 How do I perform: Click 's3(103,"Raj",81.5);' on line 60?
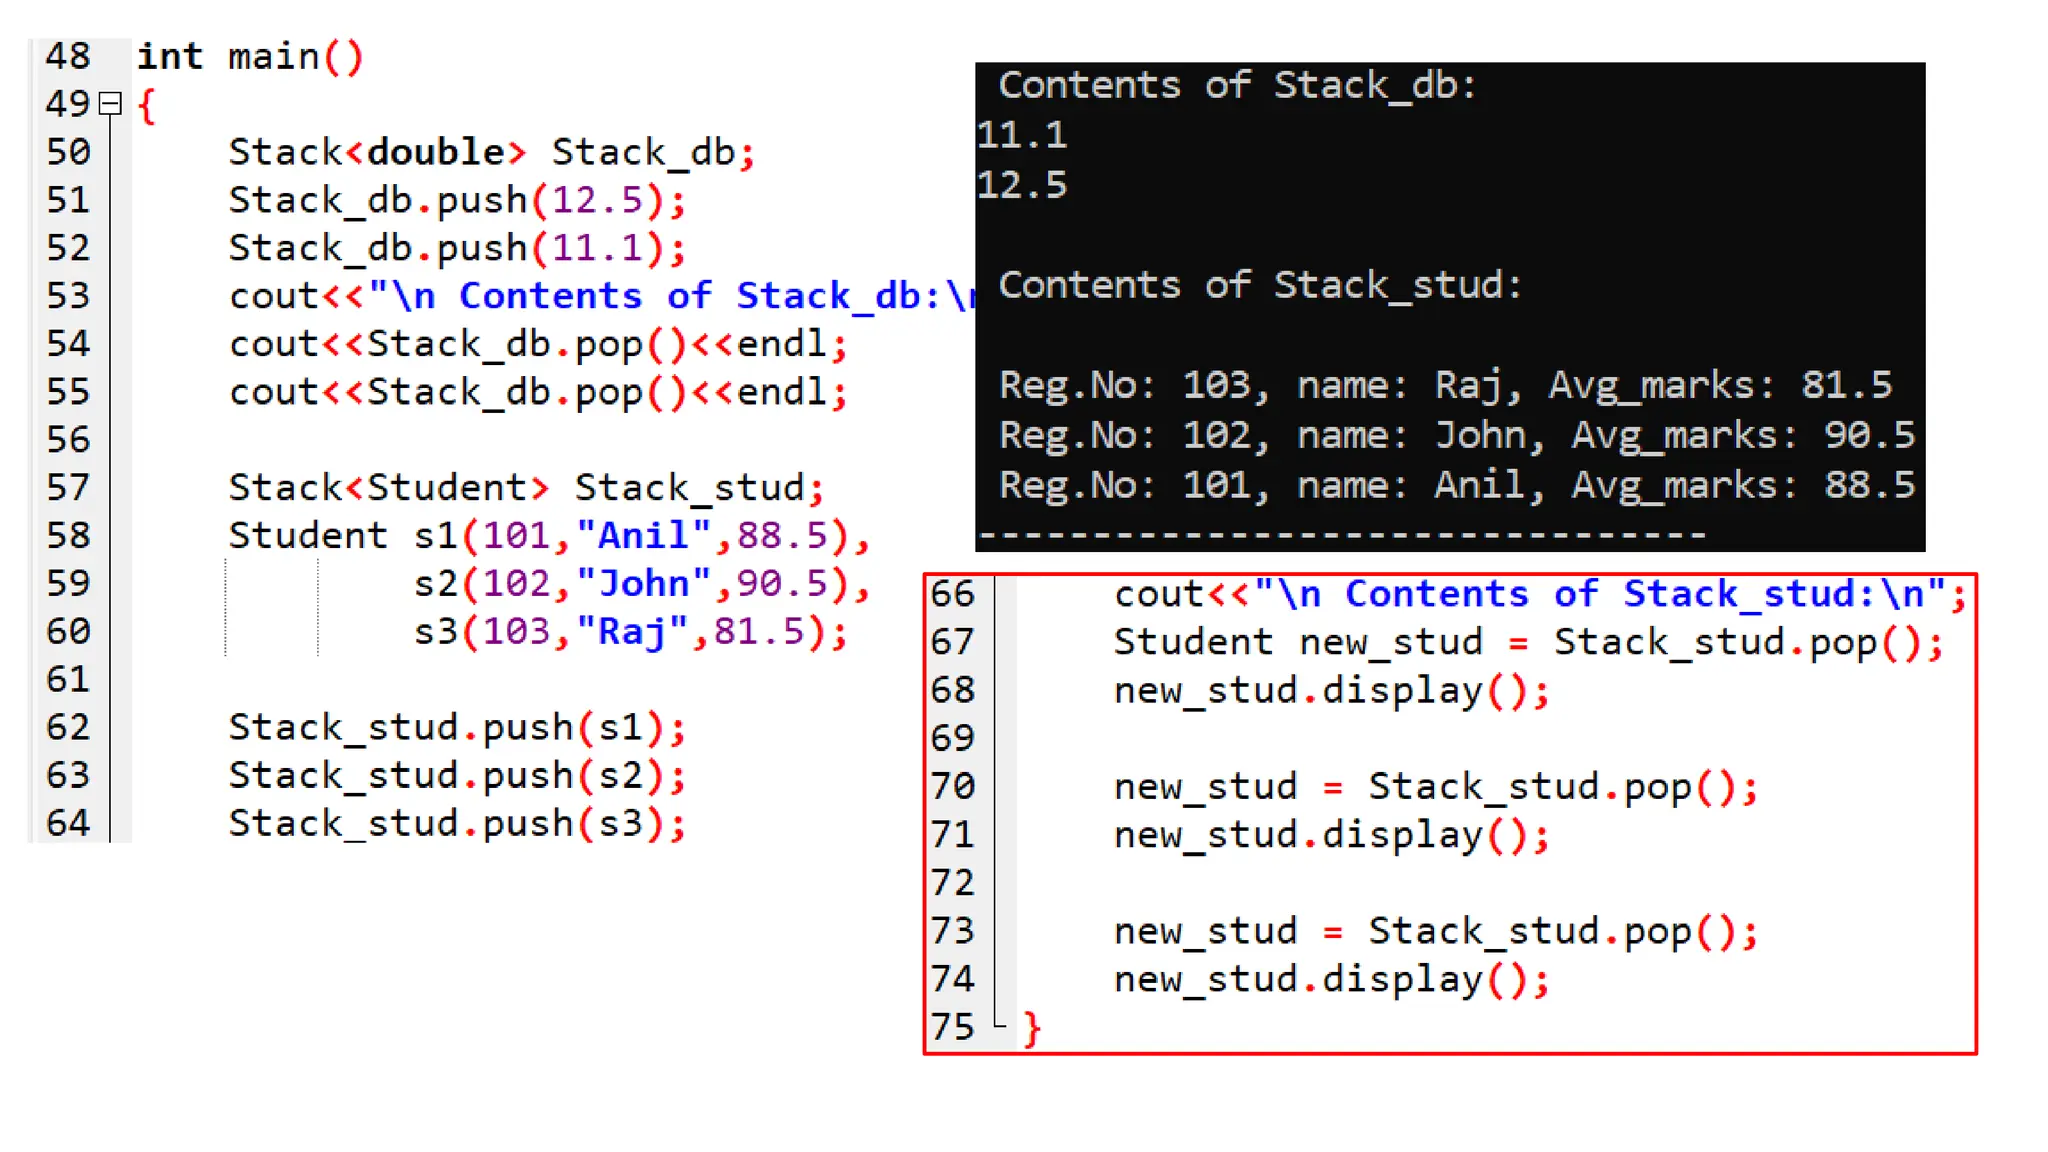click(630, 632)
